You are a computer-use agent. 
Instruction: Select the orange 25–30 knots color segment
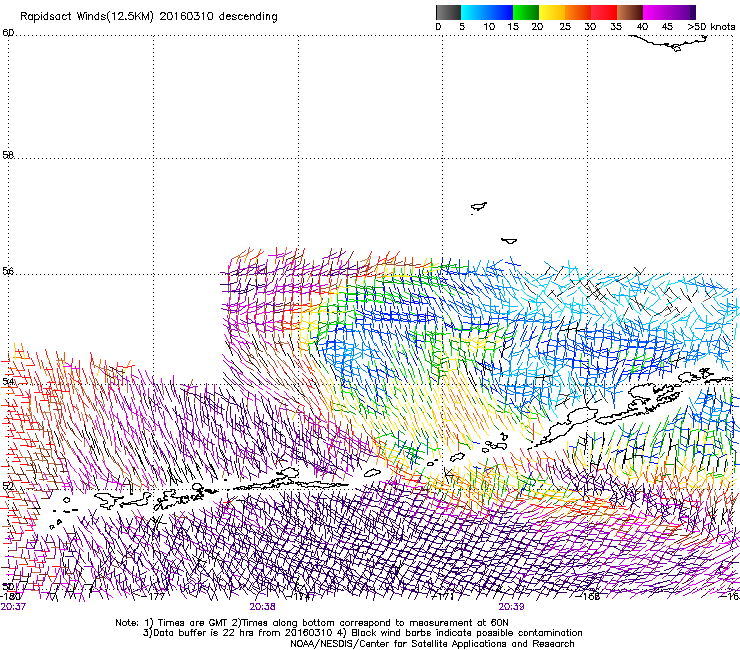[578, 12]
